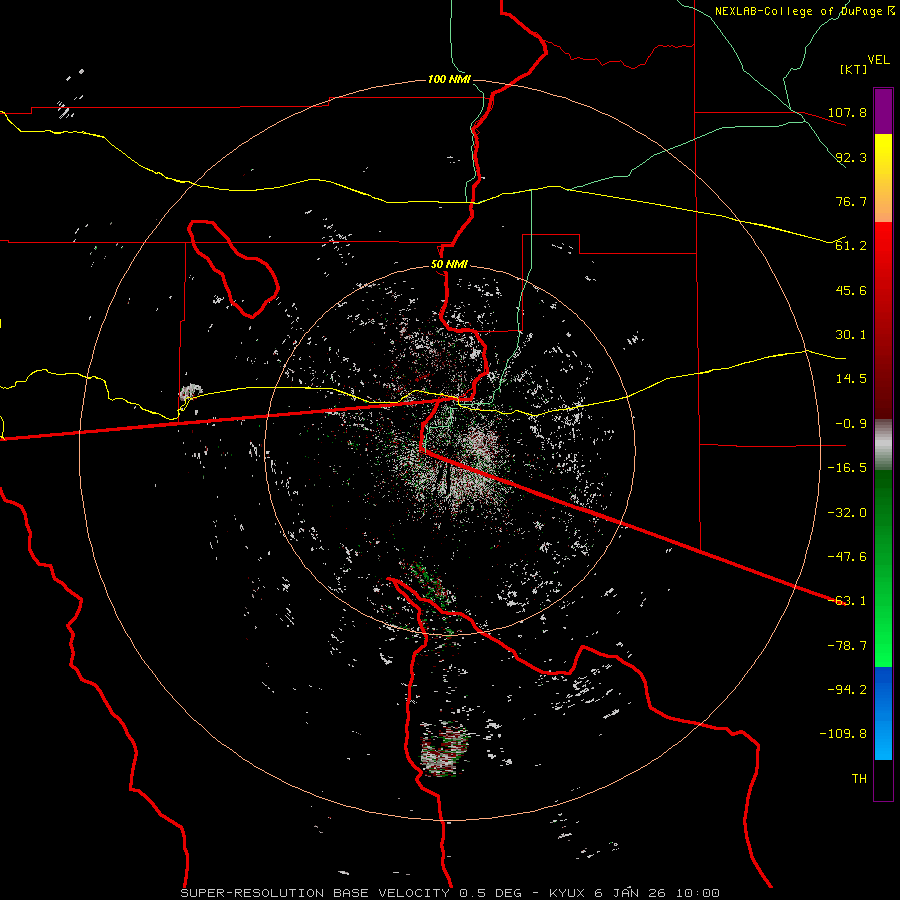The height and width of the screenshot is (900, 900).
Task: Click the -0.9 velocity scale value
Action: 851,424
